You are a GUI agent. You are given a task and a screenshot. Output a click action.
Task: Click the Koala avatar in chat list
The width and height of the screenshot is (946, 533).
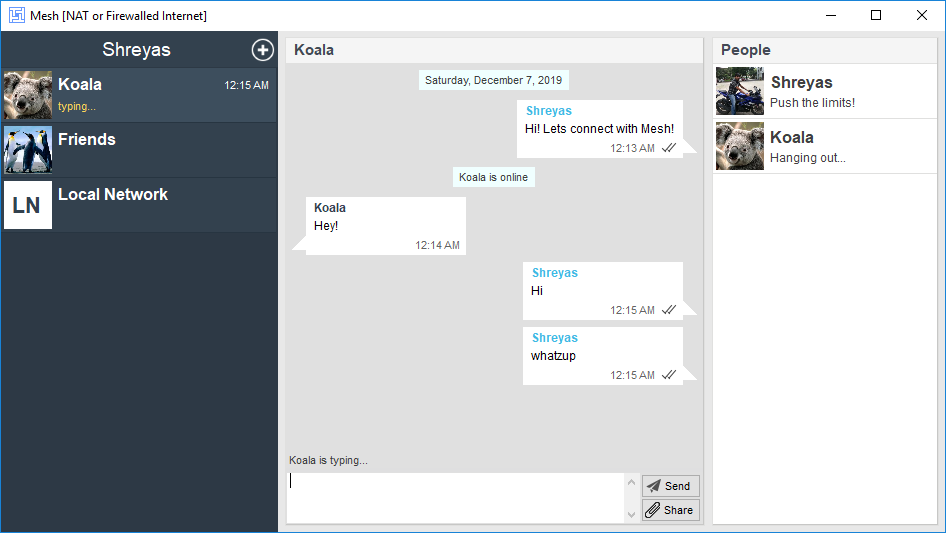click(x=28, y=95)
